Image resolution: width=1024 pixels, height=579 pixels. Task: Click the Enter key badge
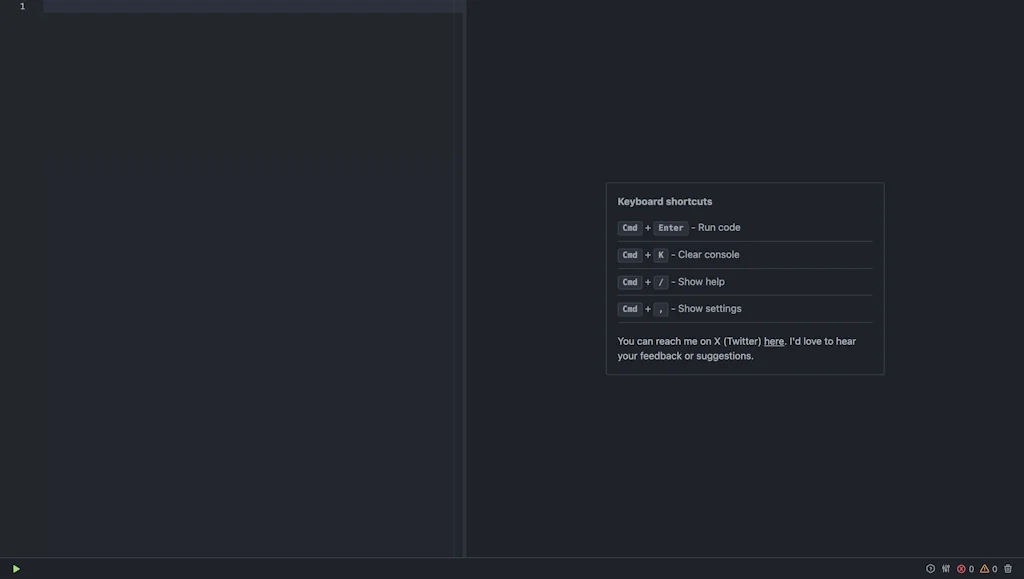(670, 227)
